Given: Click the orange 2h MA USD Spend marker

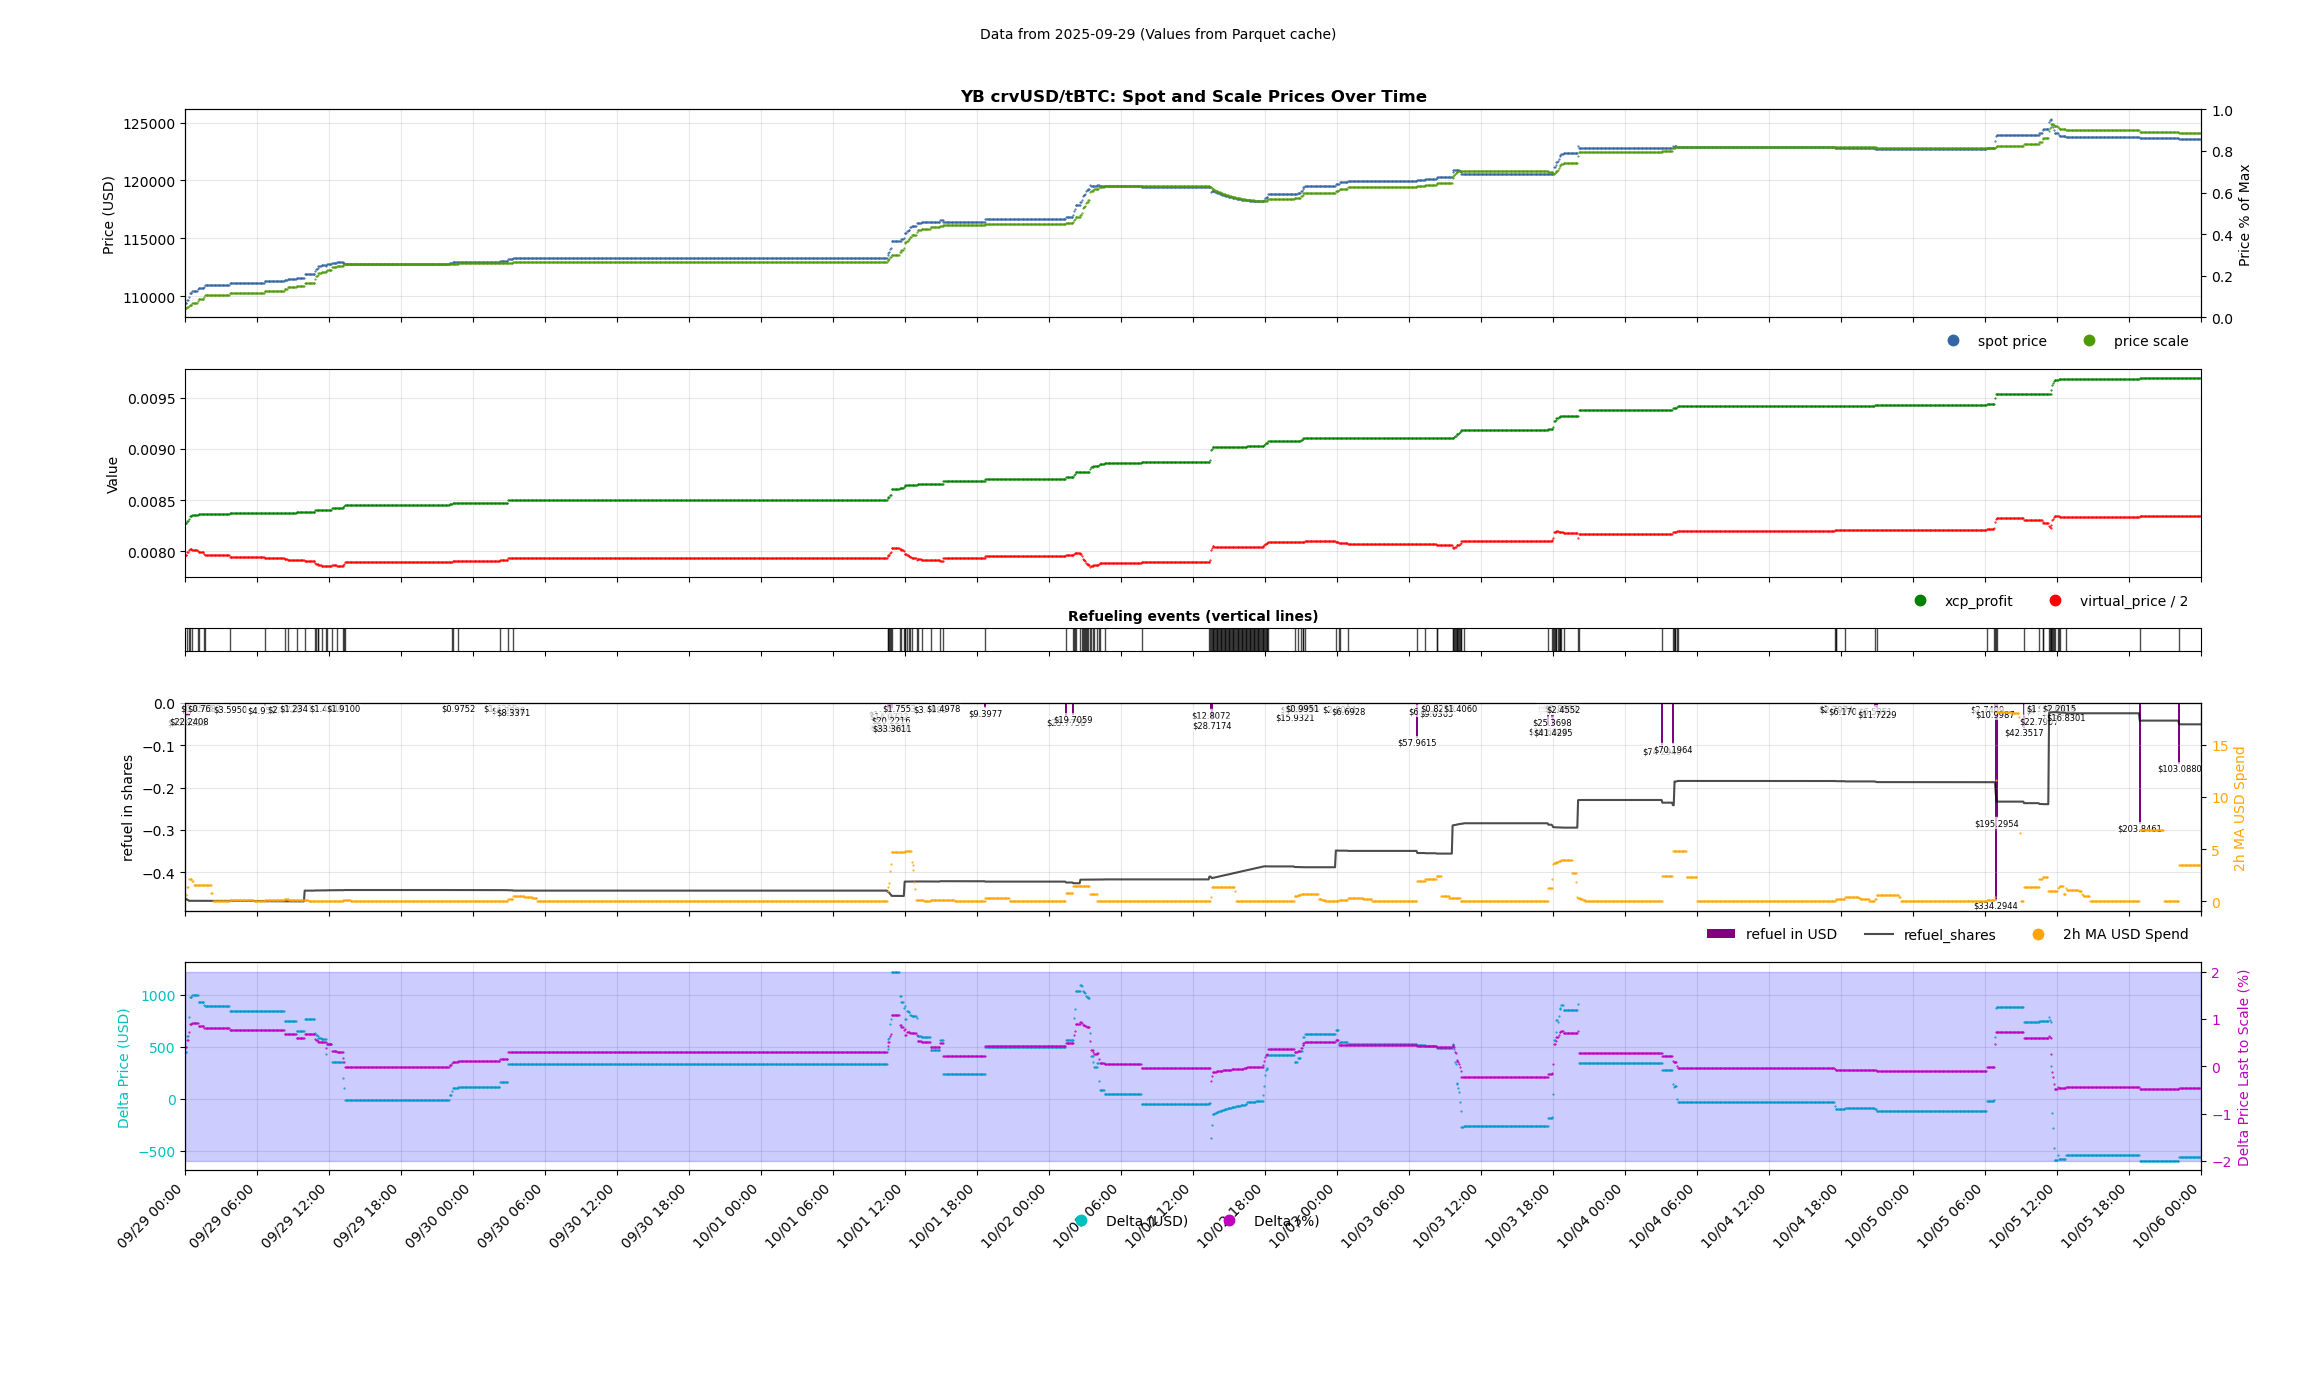Looking at the screenshot, I should (2039, 934).
